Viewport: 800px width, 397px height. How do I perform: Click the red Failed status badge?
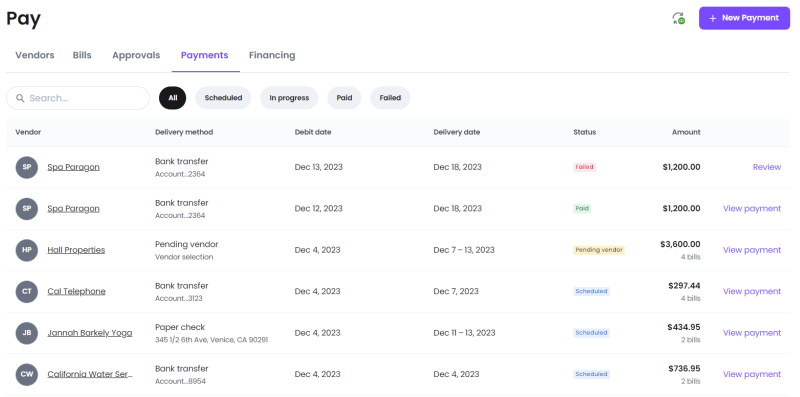(x=585, y=167)
